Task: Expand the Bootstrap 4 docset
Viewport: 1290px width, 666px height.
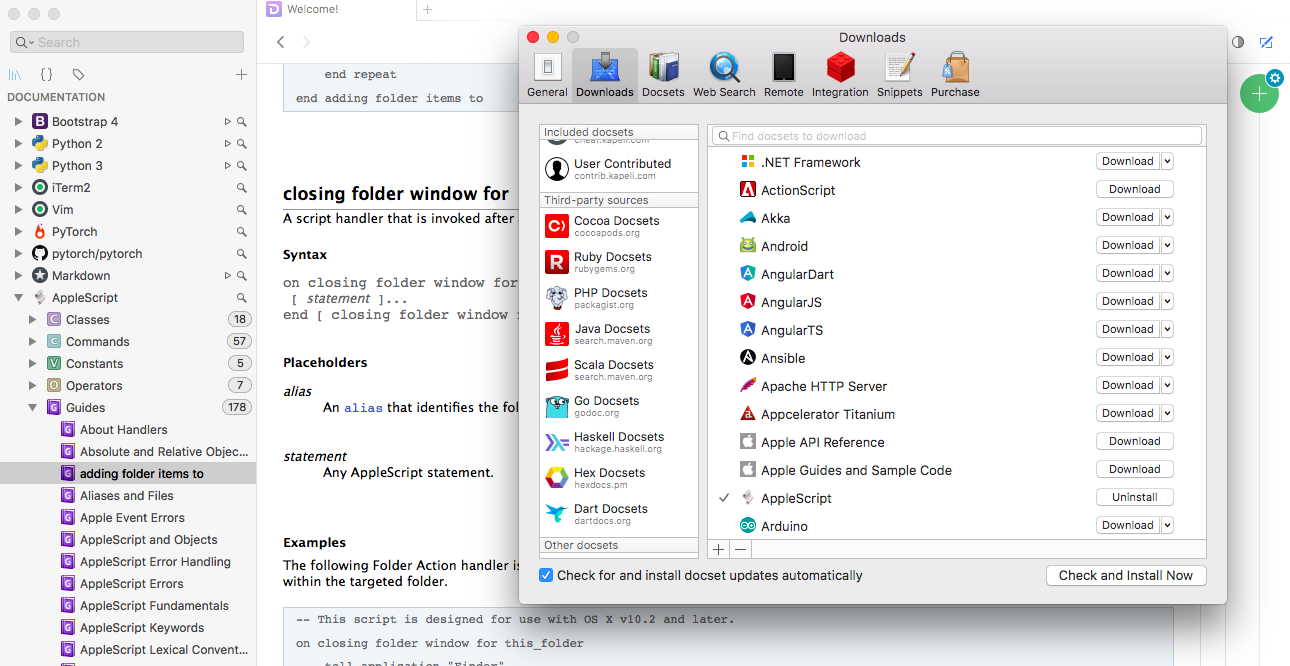Action: coord(18,121)
